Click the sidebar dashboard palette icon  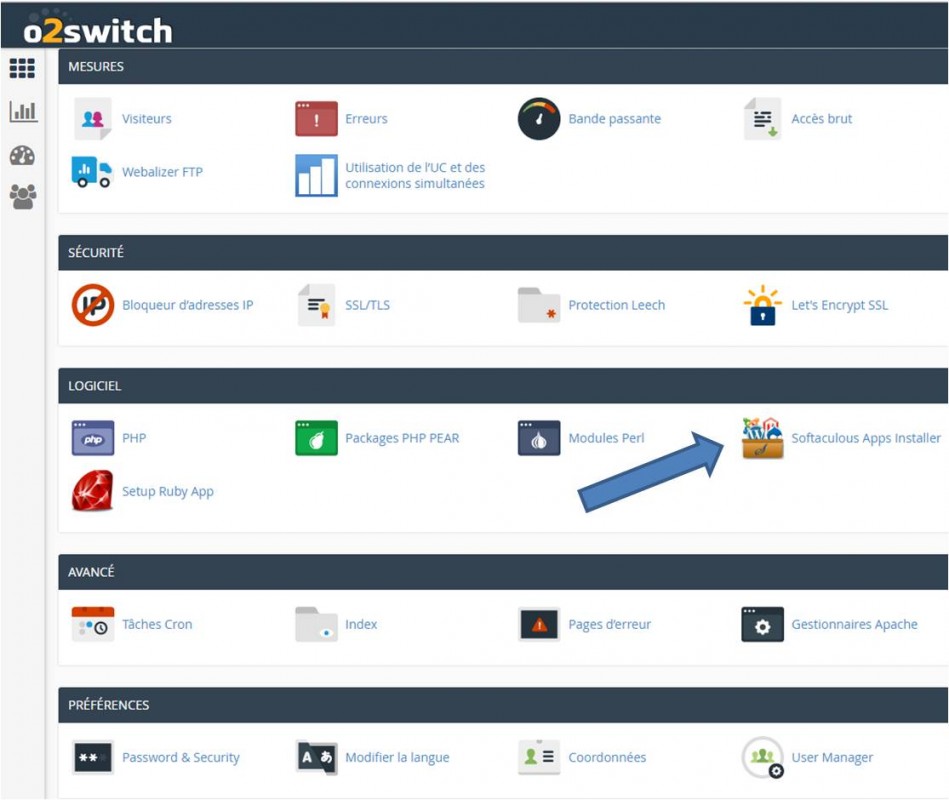[22, 156]
